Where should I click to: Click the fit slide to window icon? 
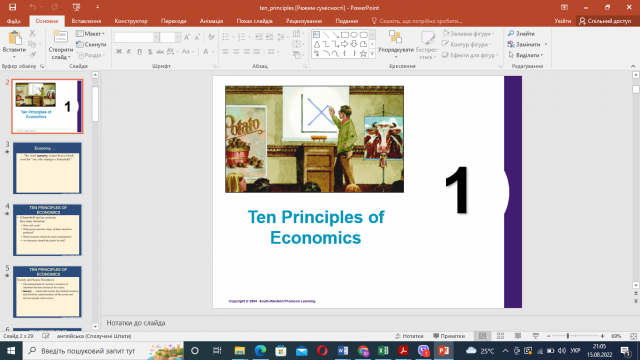tap(633, 336)
